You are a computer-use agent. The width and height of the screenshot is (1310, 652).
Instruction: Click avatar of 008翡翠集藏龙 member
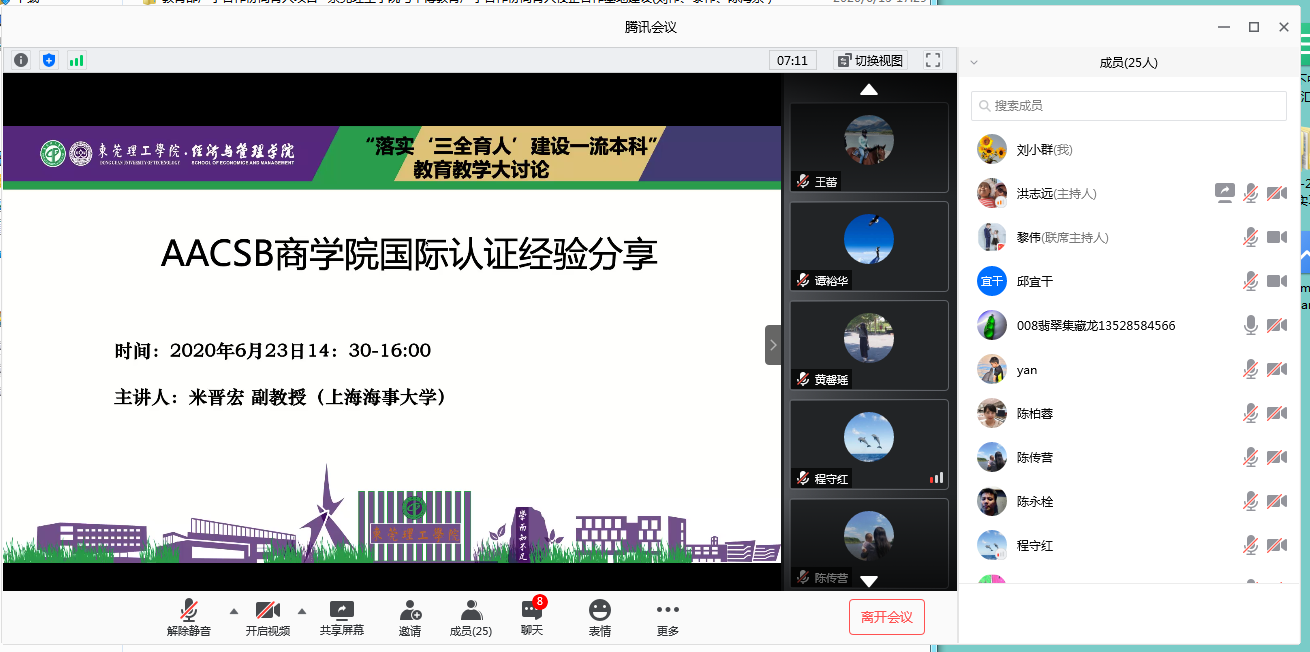992,325
